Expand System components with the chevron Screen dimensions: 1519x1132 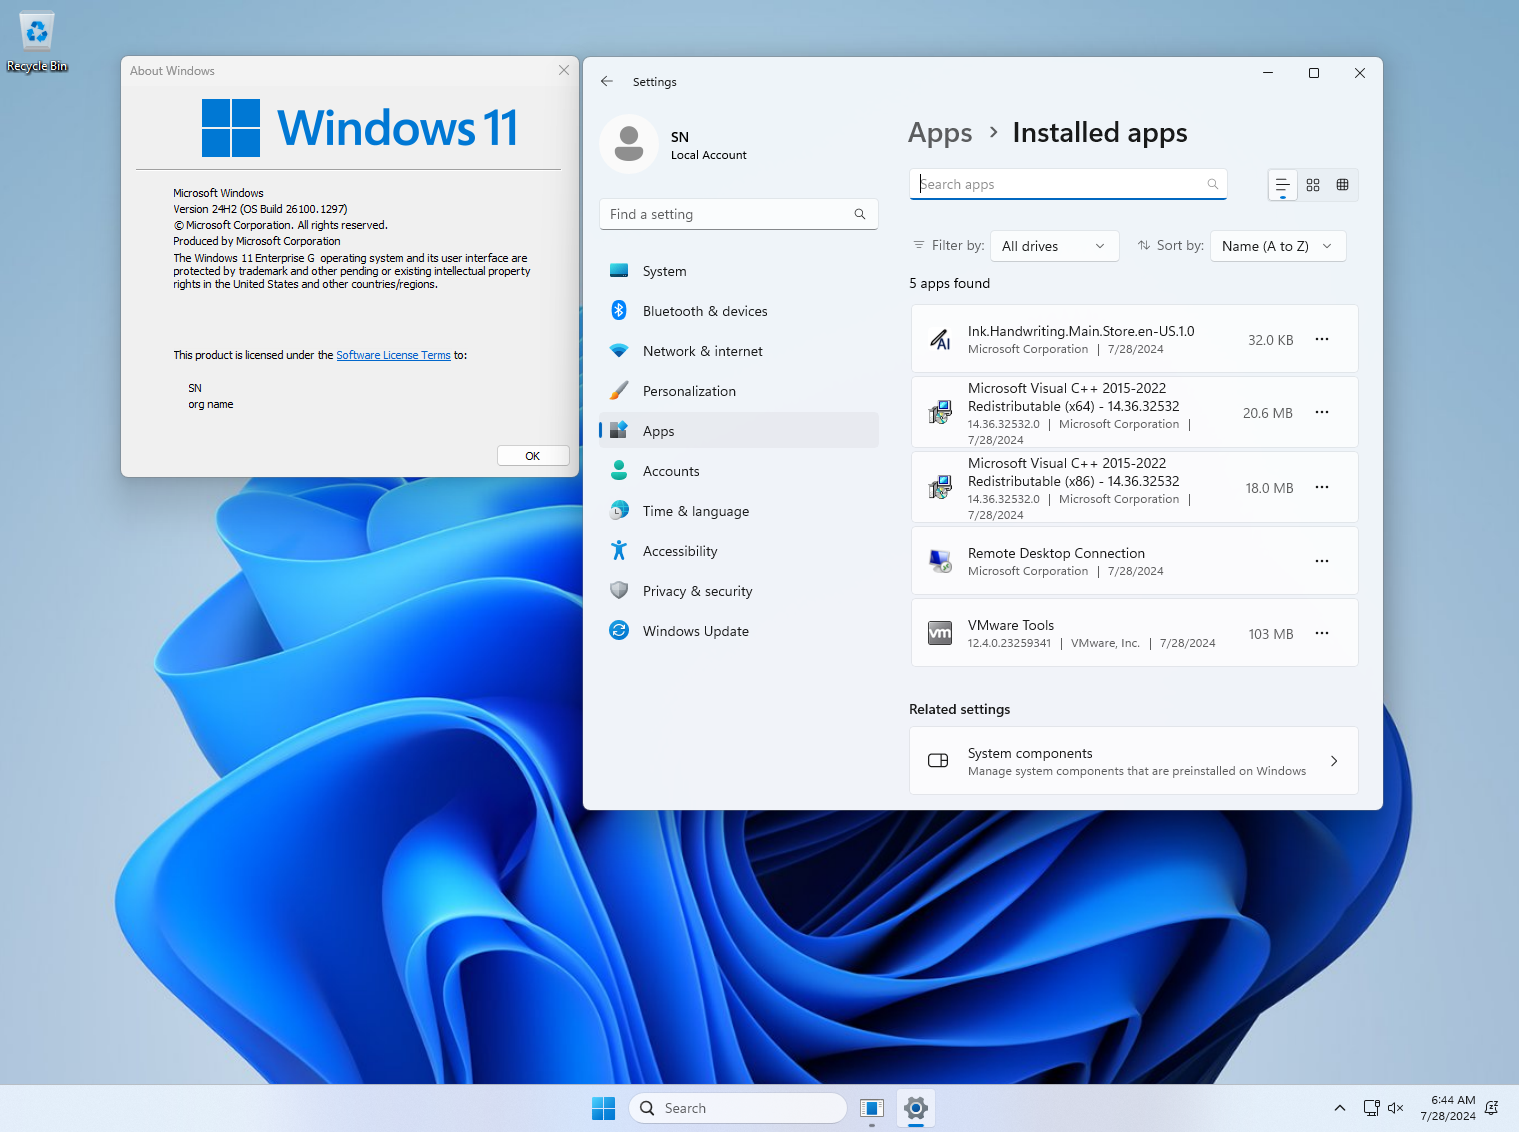point(1334,761)
